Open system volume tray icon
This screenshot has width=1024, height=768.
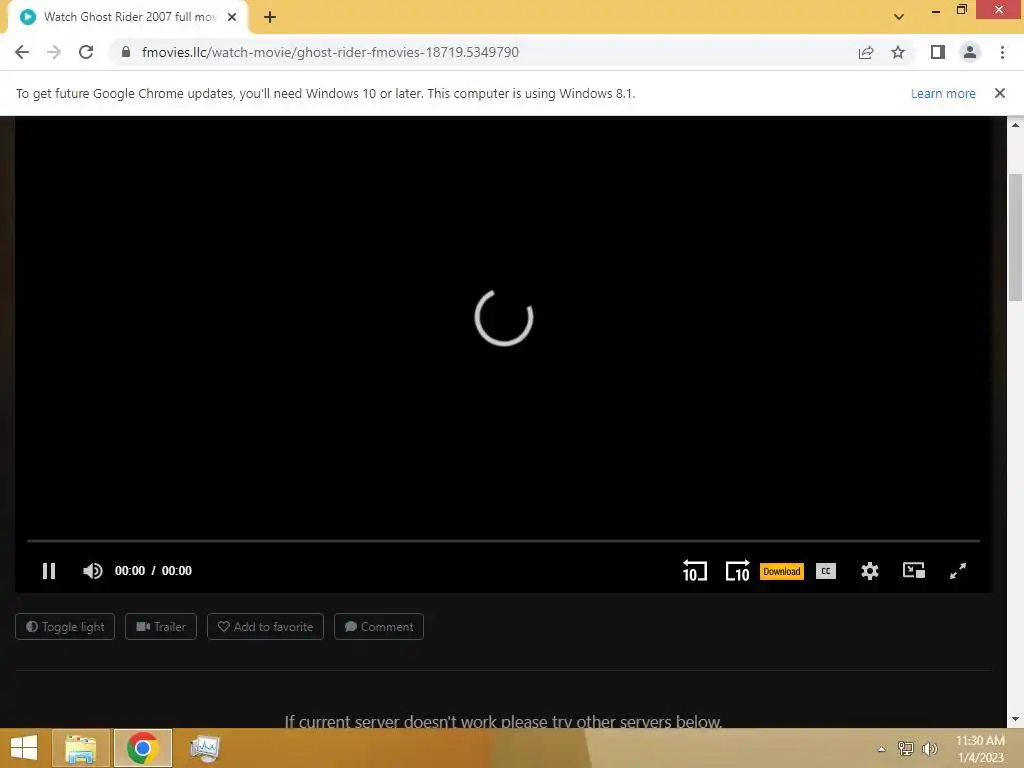tap(929, 748)
